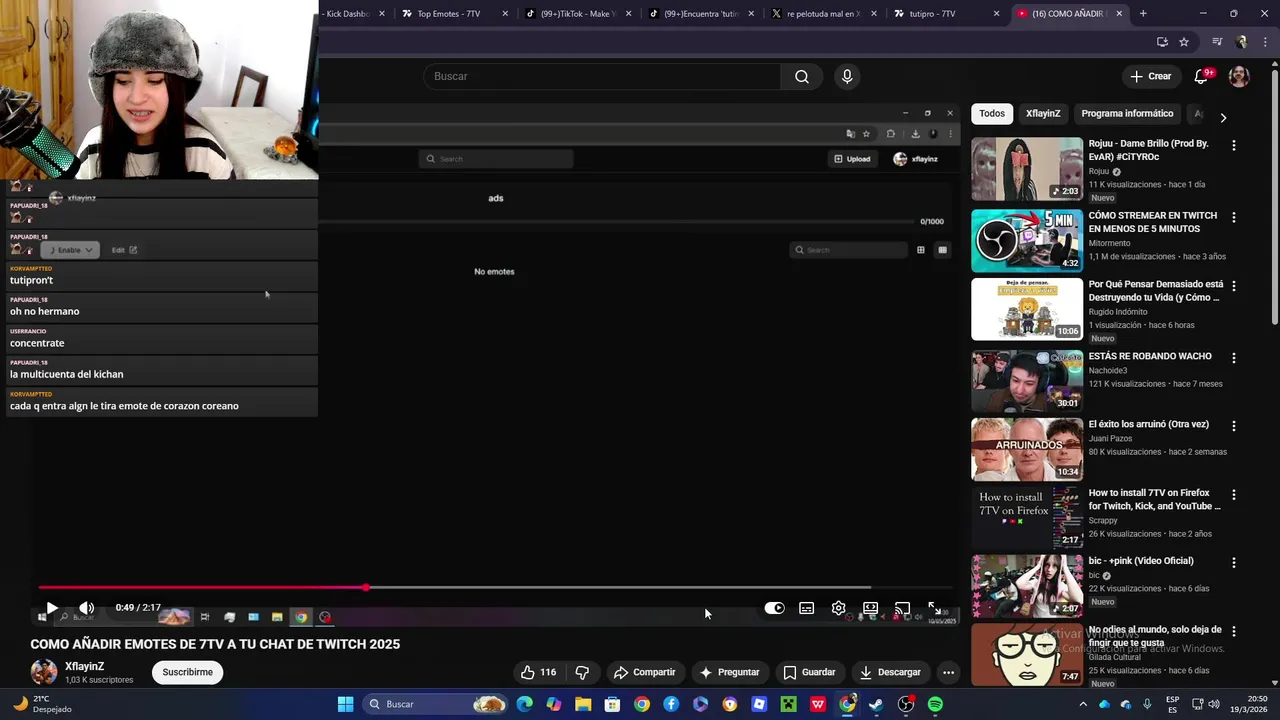
Task: Open Microsoft Edge from the taskbar
Action: pyautogui.click(x=525, y=704)
